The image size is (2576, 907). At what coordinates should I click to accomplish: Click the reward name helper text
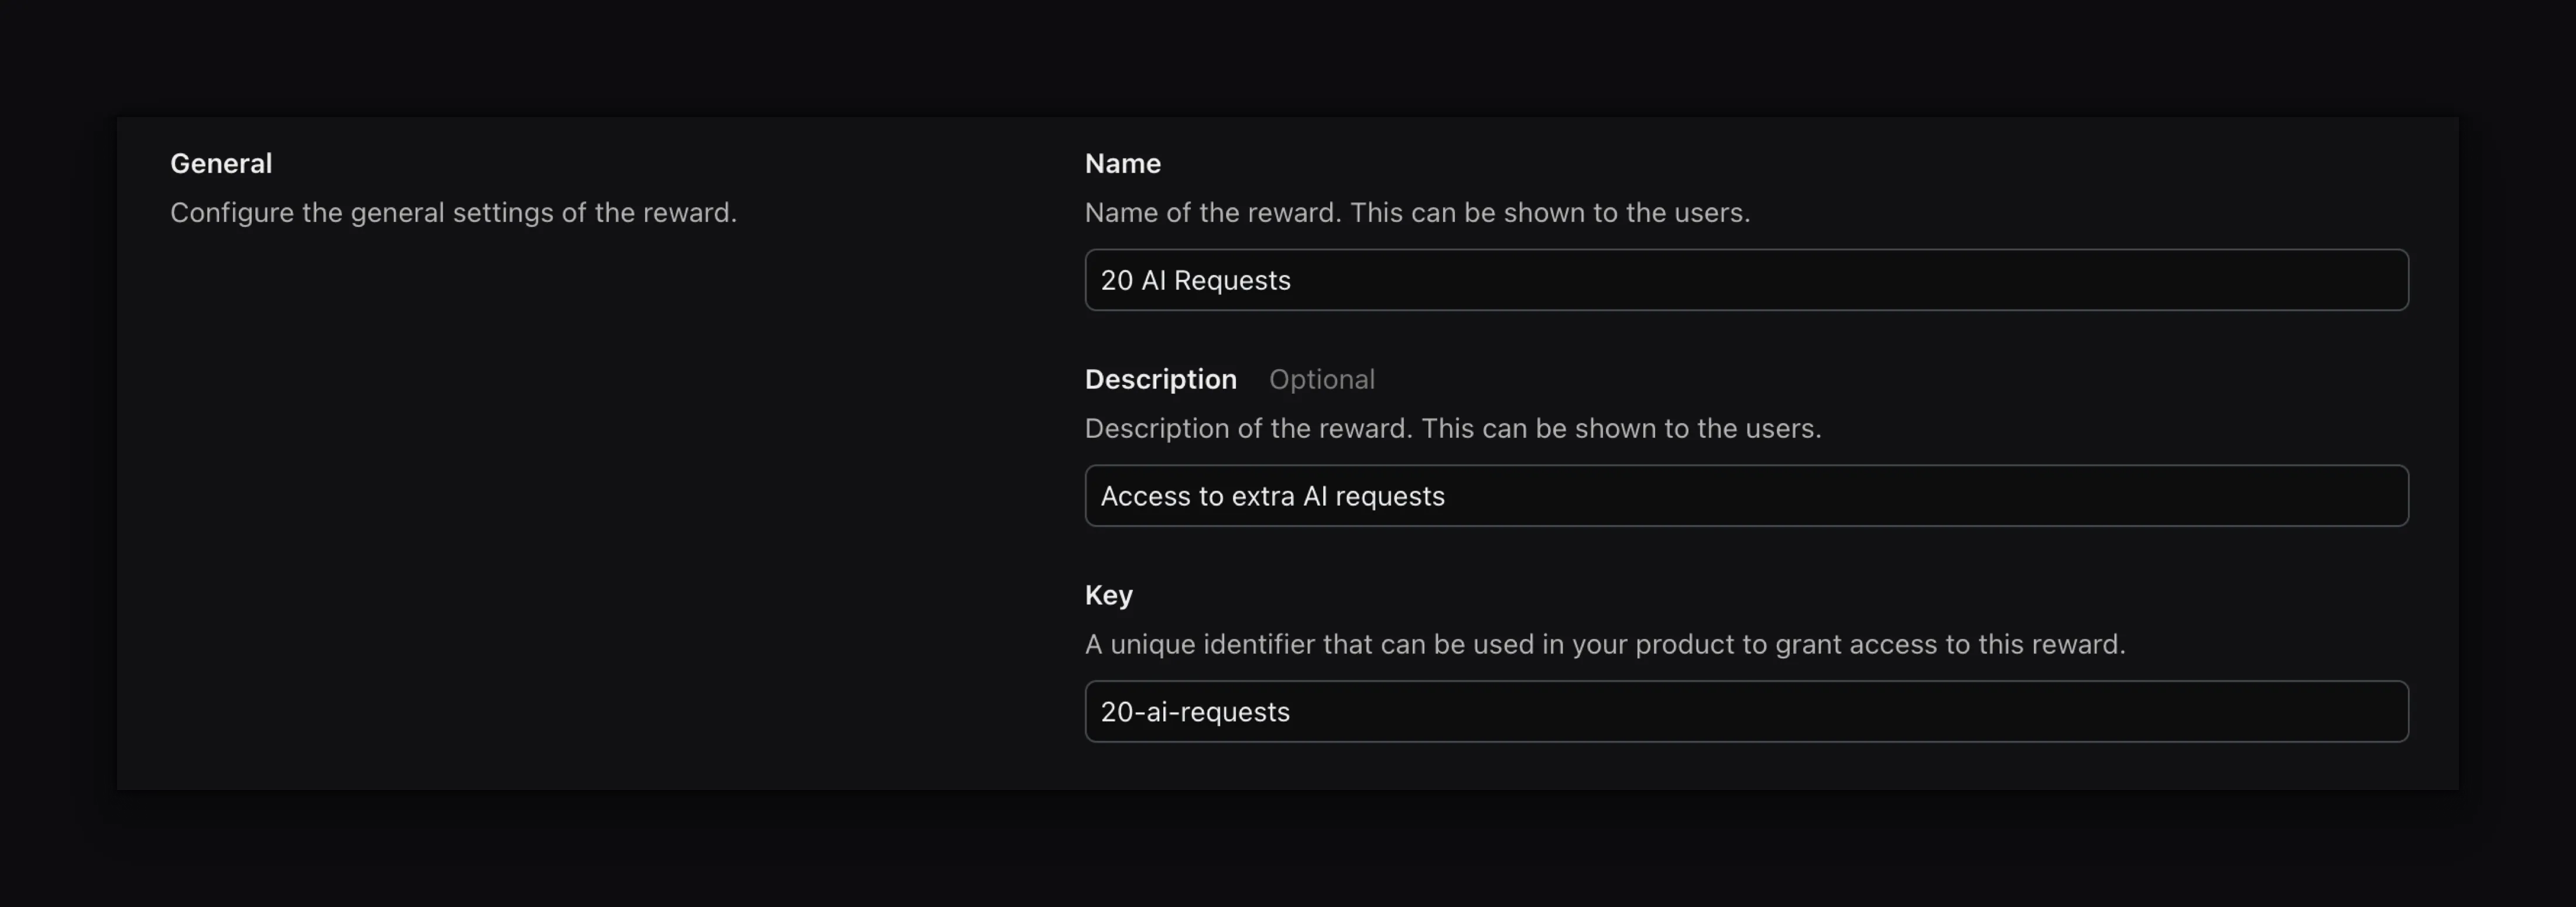1417,212
